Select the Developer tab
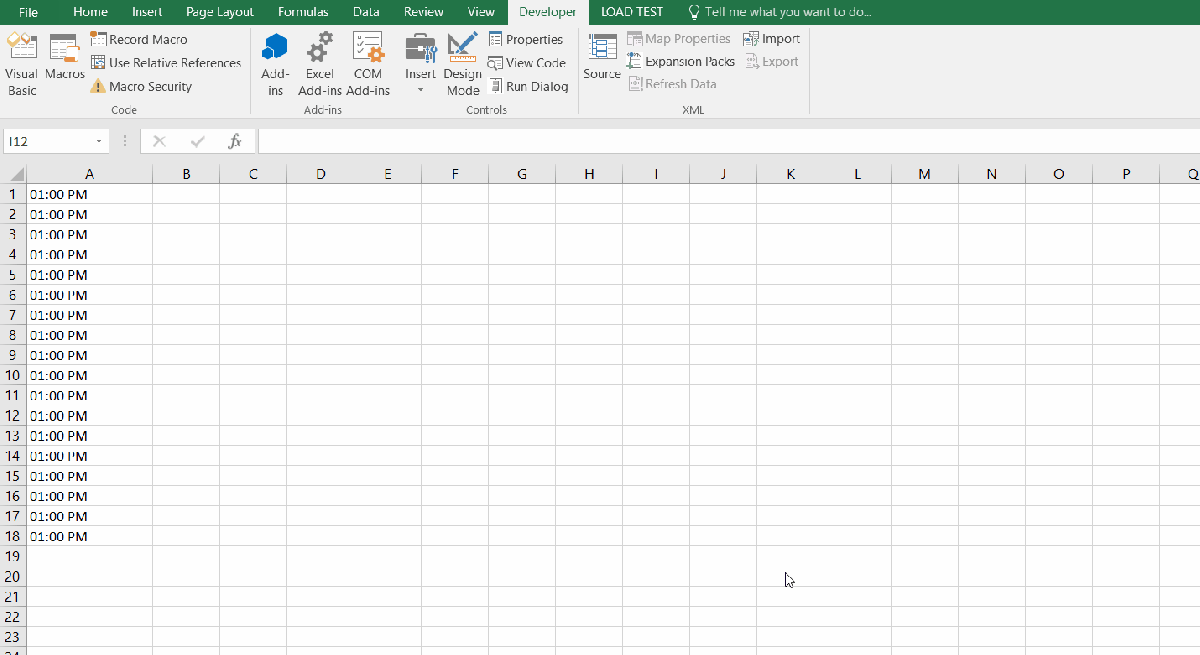1200x655 pixels. point(548,12)
